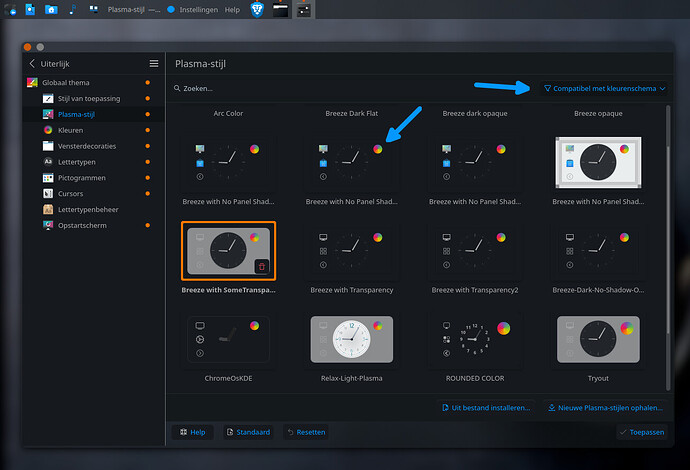Select the Tryout theme thumbnail
690x470 pixels.
(x=598, y=339)
